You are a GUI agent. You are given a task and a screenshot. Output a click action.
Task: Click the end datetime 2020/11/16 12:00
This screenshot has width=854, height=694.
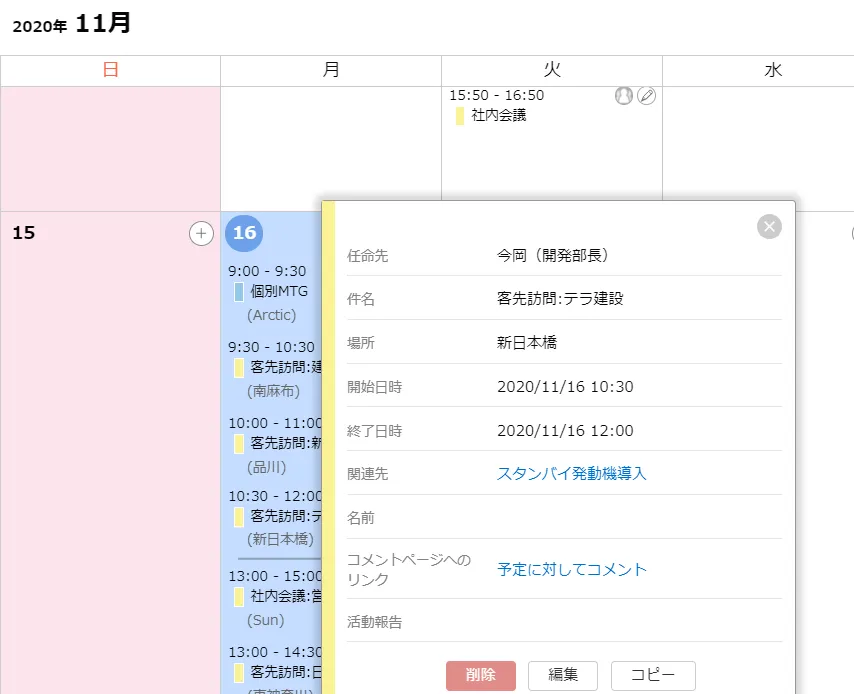click(565, 431)
